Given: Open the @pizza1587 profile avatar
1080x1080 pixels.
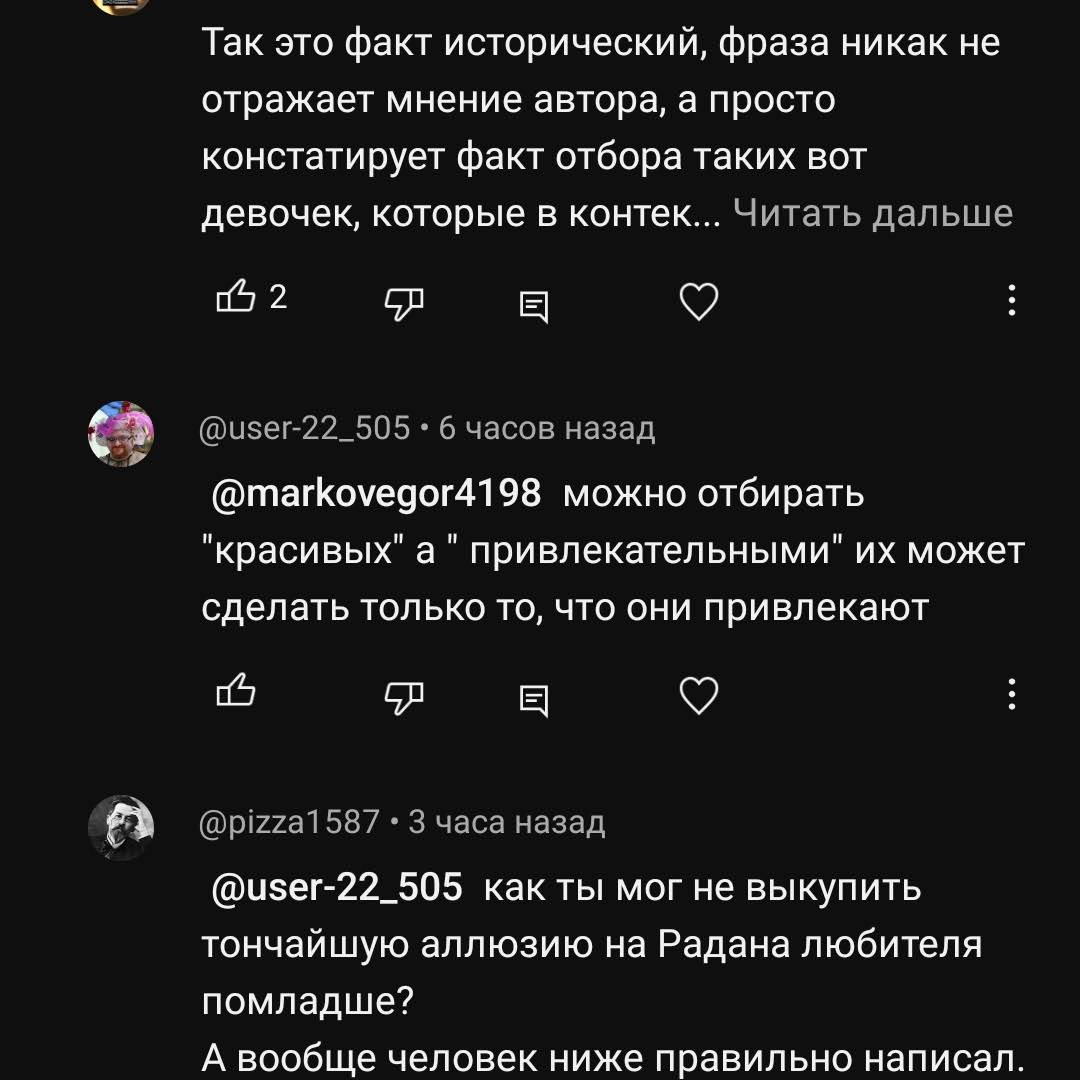Looking at the screenshot, I should (x=121, y=828).
